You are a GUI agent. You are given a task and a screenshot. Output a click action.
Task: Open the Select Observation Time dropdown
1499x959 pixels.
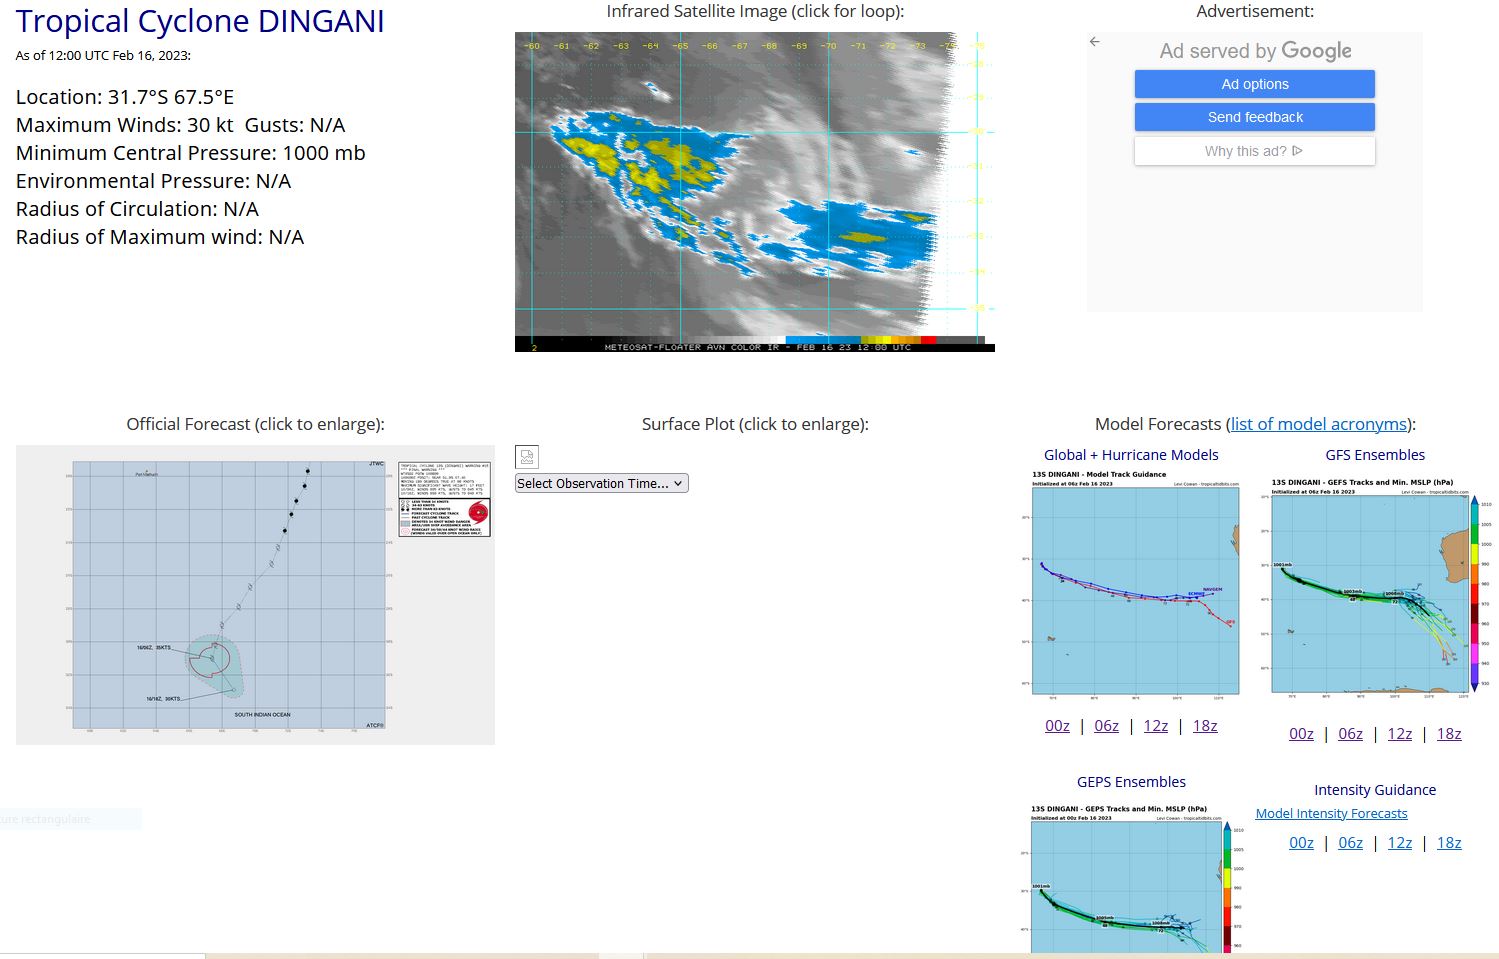601,483
